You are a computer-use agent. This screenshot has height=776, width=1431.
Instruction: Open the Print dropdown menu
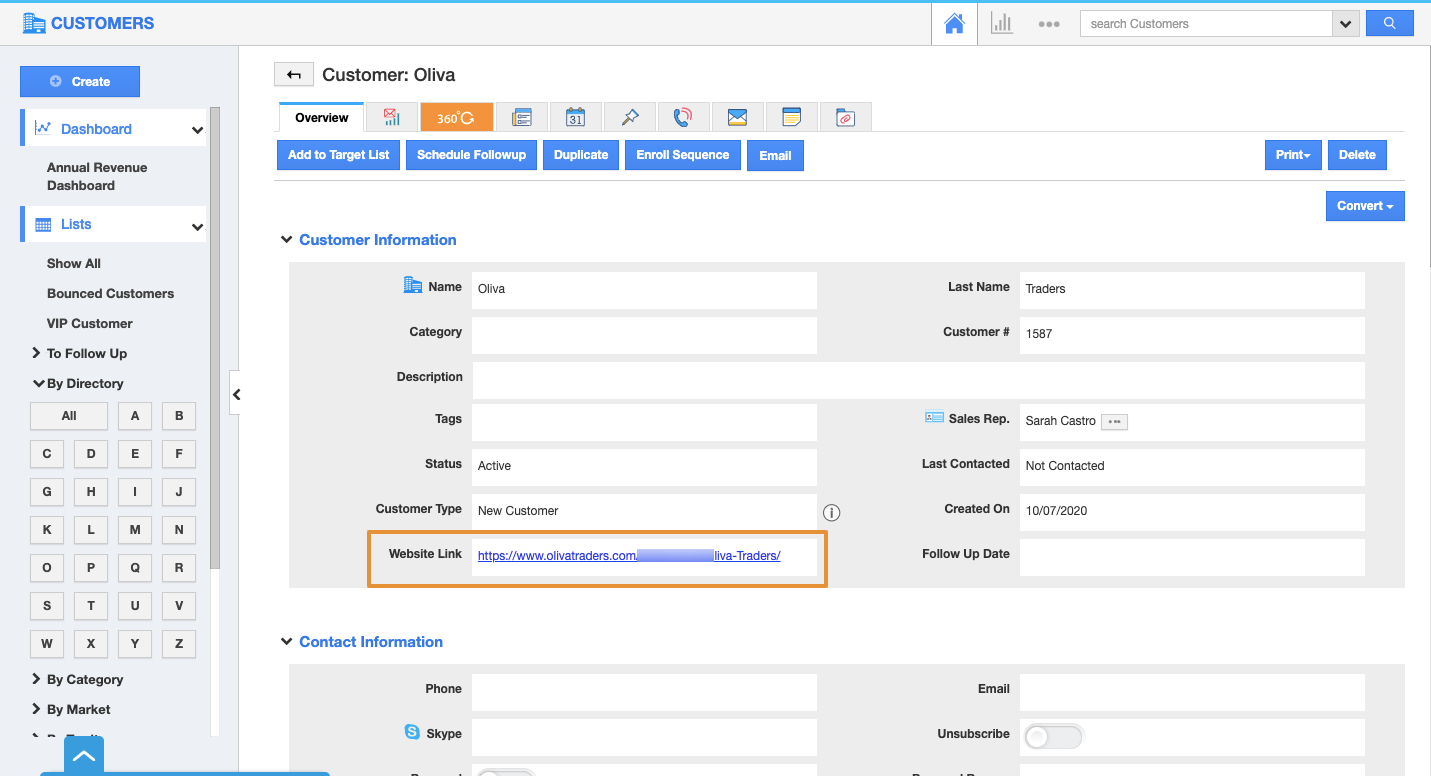(1292, 155)
